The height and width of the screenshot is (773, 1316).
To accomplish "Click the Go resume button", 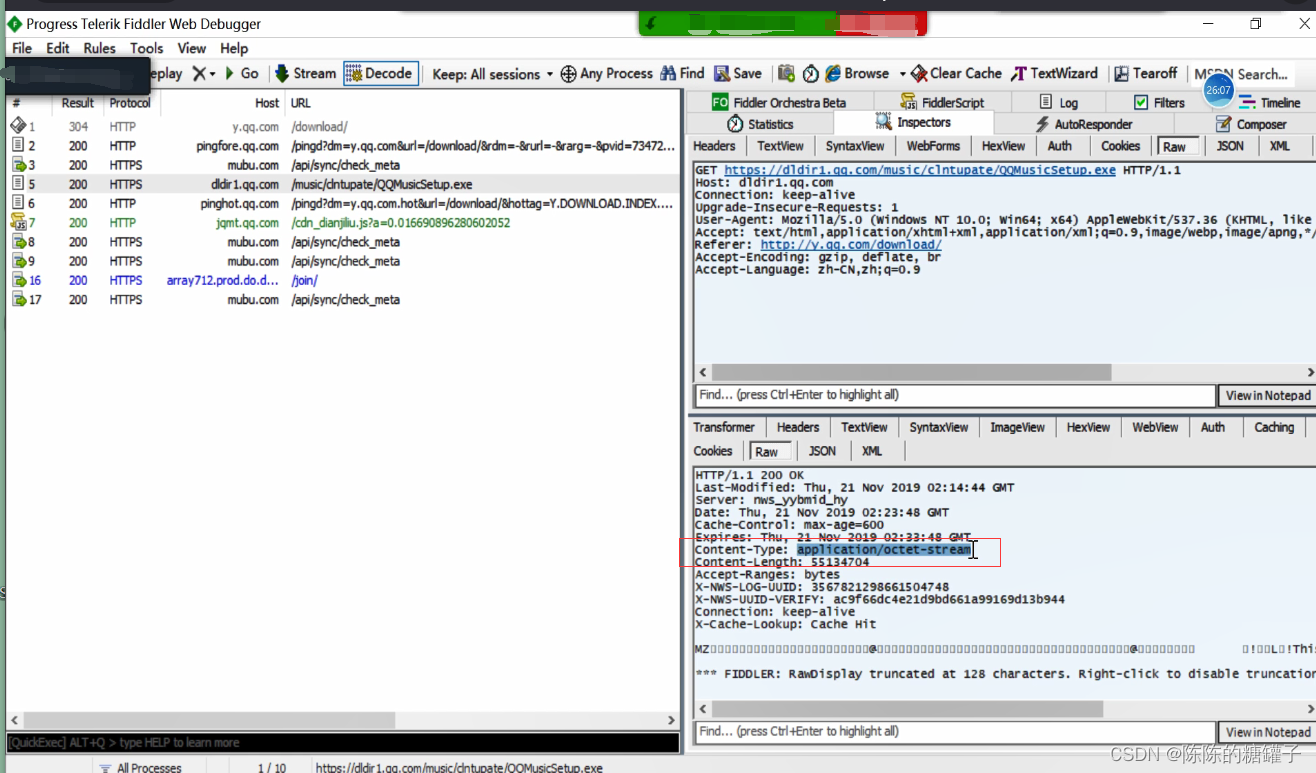I will click(241, 74).
